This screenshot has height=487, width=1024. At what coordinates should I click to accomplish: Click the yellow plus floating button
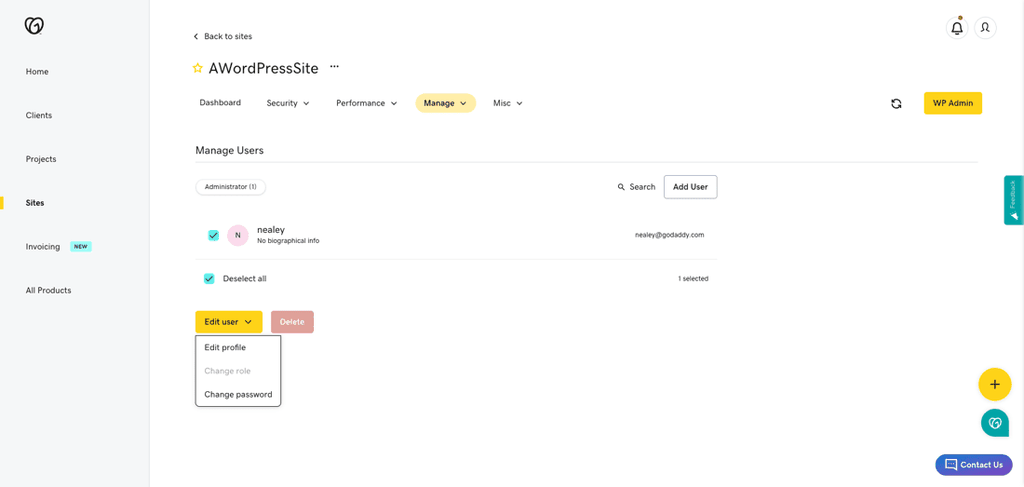tap(994, 384)
